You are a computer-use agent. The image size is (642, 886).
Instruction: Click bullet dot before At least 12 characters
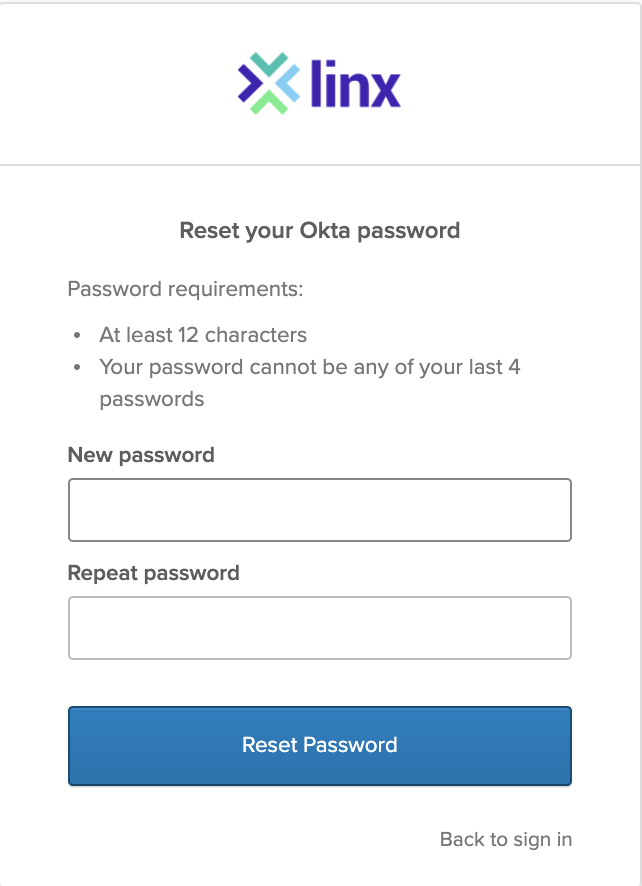coord(78,336)
